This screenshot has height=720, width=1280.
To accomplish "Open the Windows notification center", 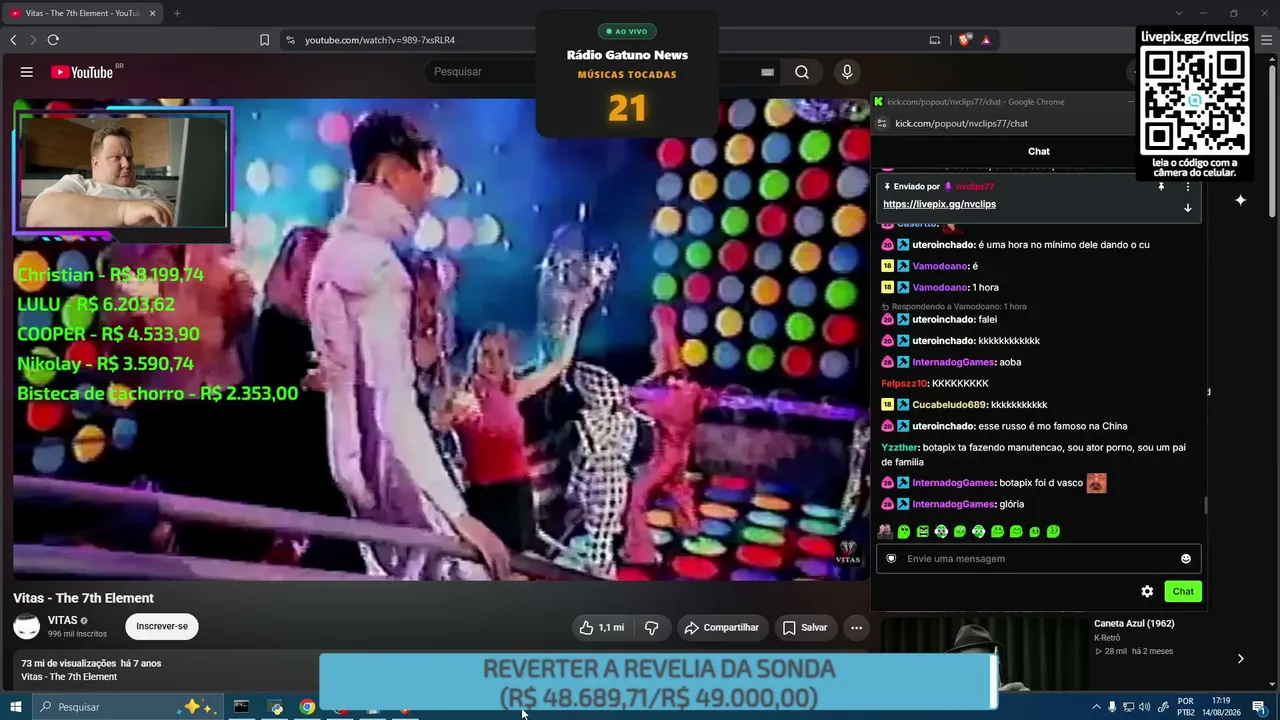I will [1259, 707].
